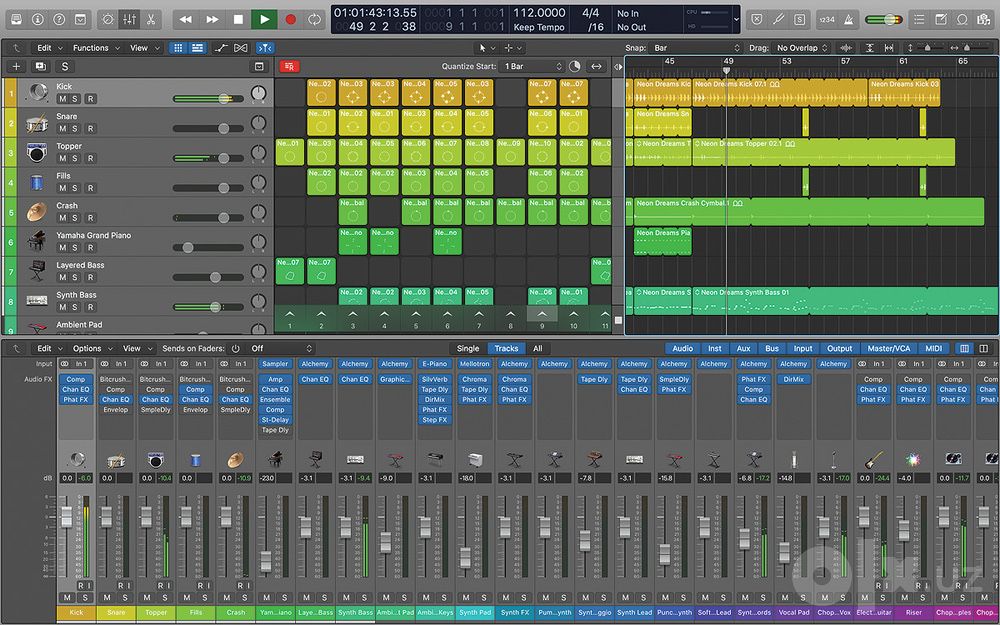Open the List Editors icon in the control bar
Image resolution: width=1000 pixels, height=625 pixels.
(919, 20)
